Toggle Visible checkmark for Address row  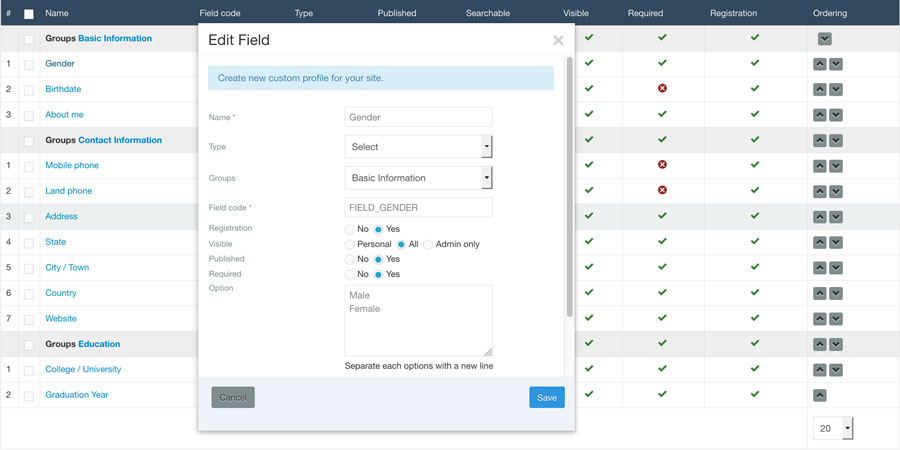tap(589, 215)
